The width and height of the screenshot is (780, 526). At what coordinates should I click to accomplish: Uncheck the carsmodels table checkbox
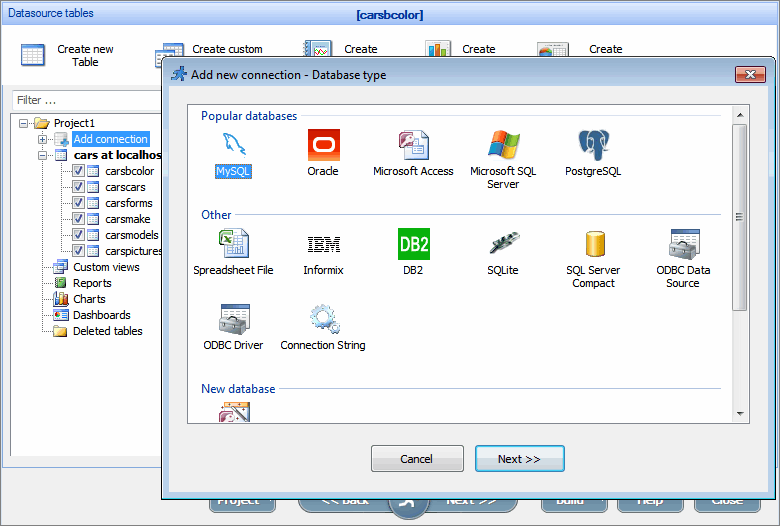[x=78, y=235]
